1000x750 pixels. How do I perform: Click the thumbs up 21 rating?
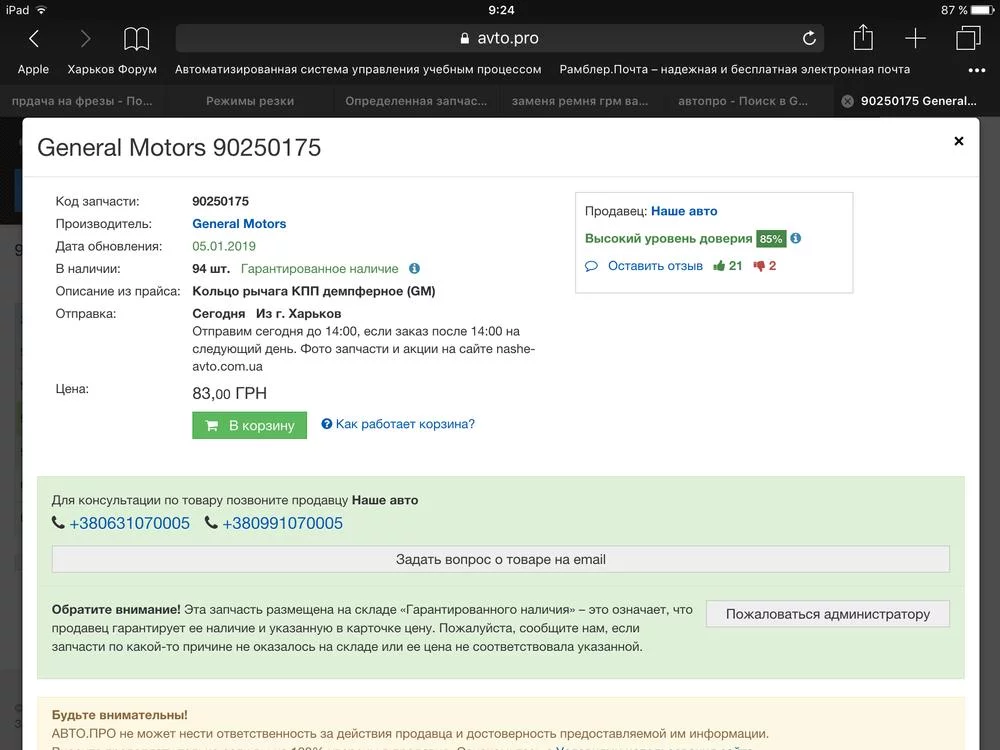click(x=728, y=266)
